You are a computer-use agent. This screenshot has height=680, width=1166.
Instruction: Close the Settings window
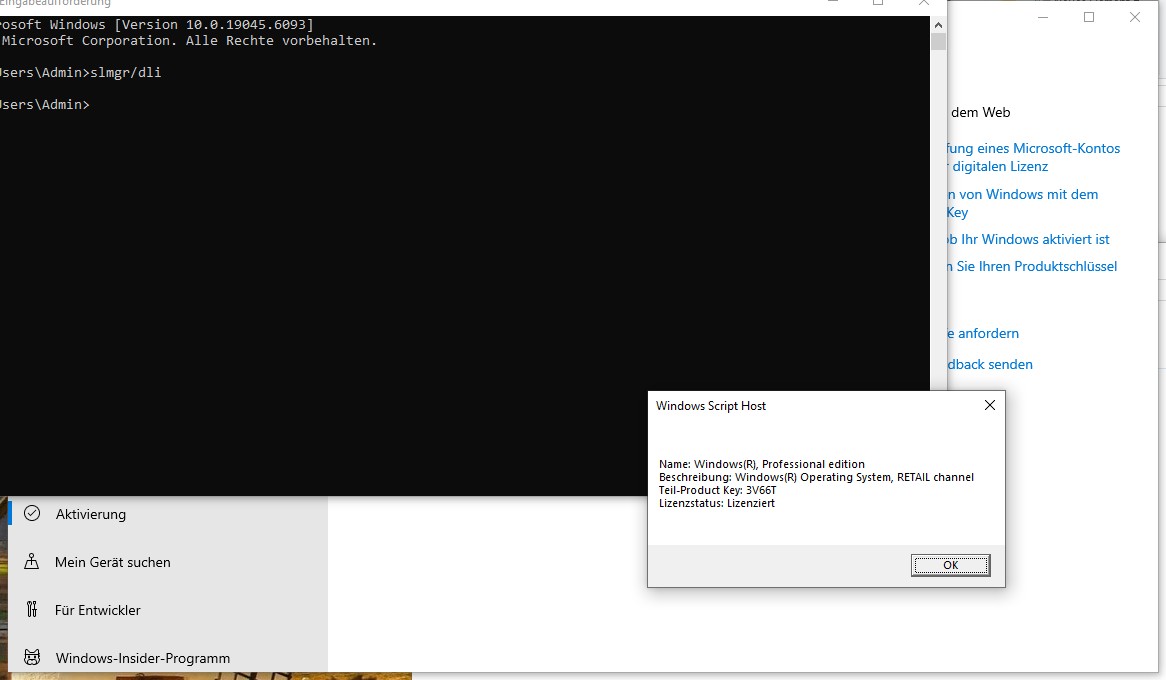1135,17
